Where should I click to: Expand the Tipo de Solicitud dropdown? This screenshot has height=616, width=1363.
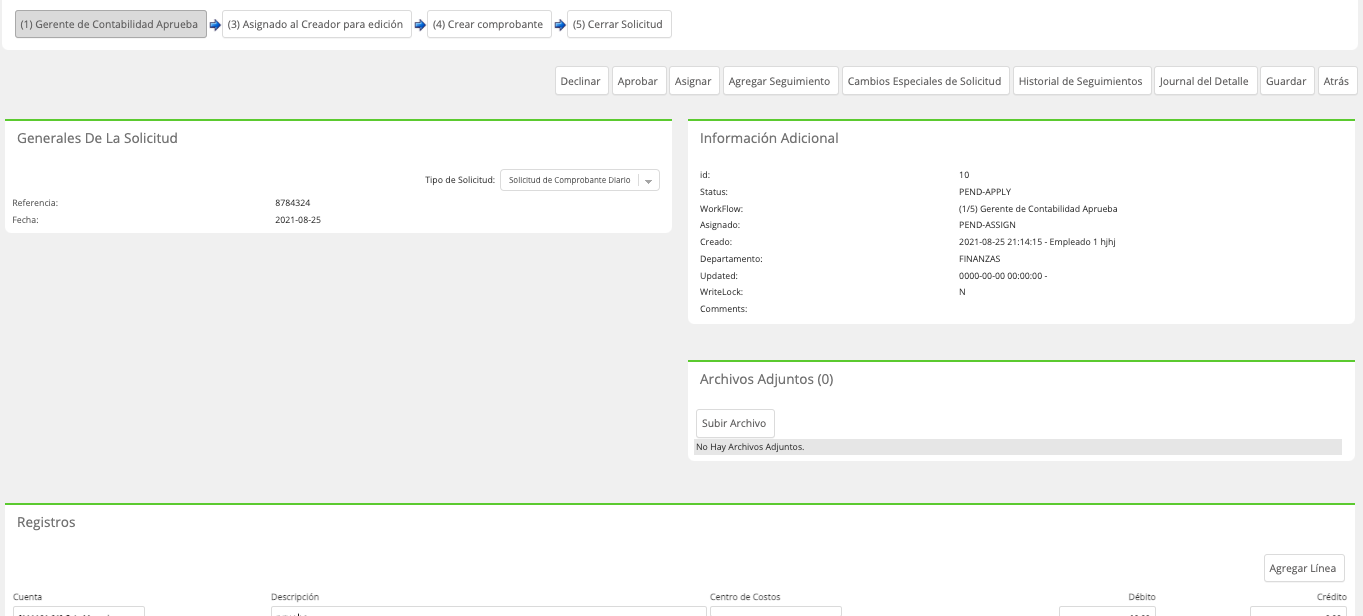(x=580, y=180)
